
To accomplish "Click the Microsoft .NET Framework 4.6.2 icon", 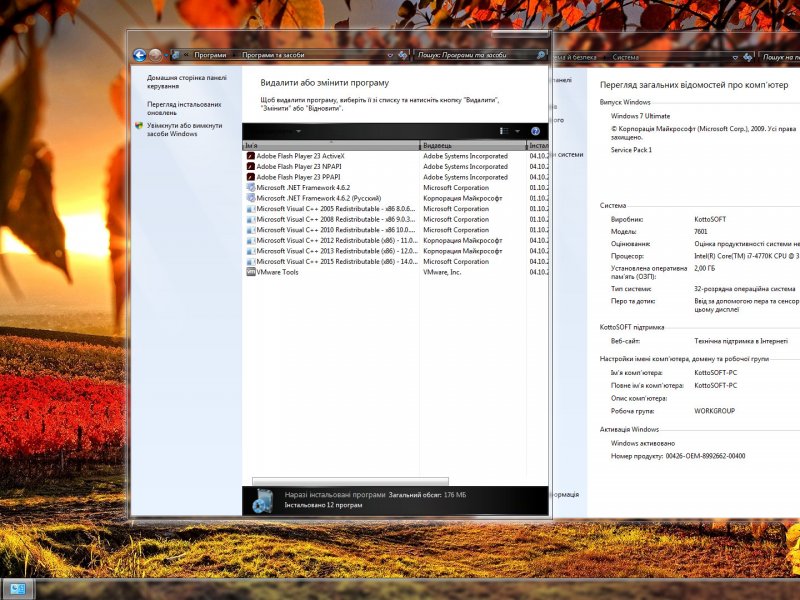I will (251, 187).
